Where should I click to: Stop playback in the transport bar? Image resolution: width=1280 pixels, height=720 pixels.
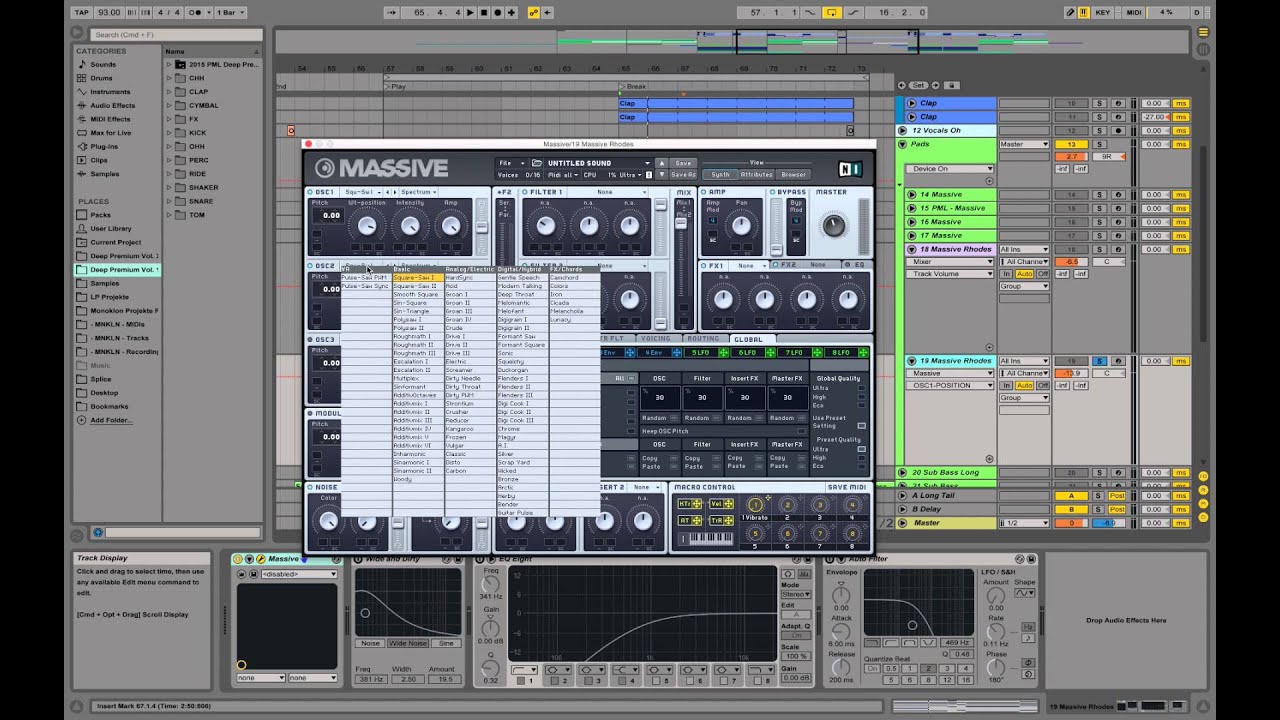(x=485, y=12)
